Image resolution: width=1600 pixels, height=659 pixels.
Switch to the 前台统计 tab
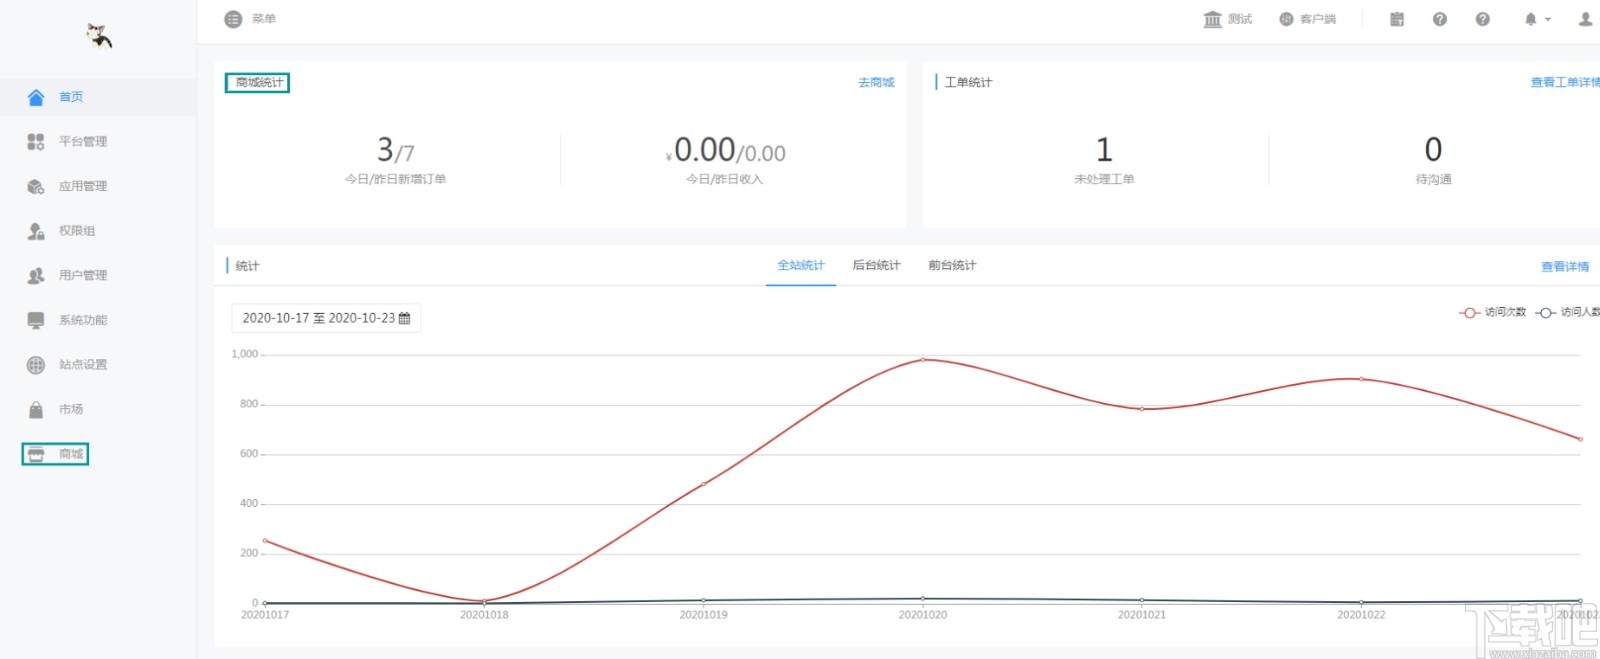click(952, 265)
